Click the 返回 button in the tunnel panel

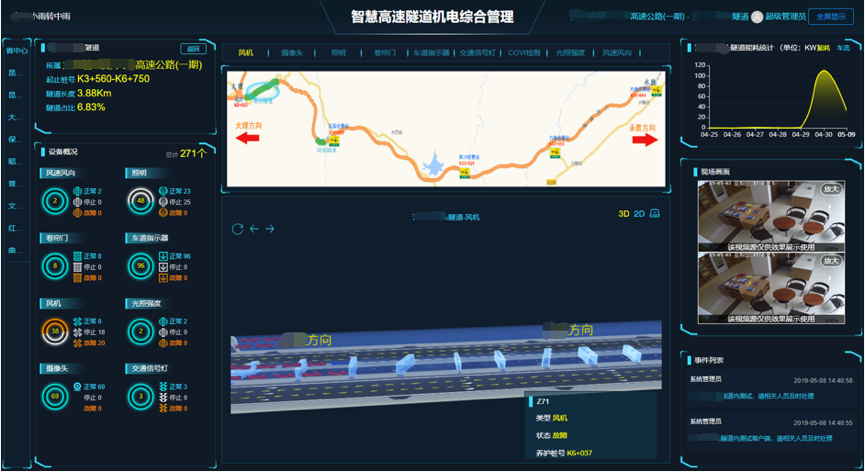coord(192,48)
